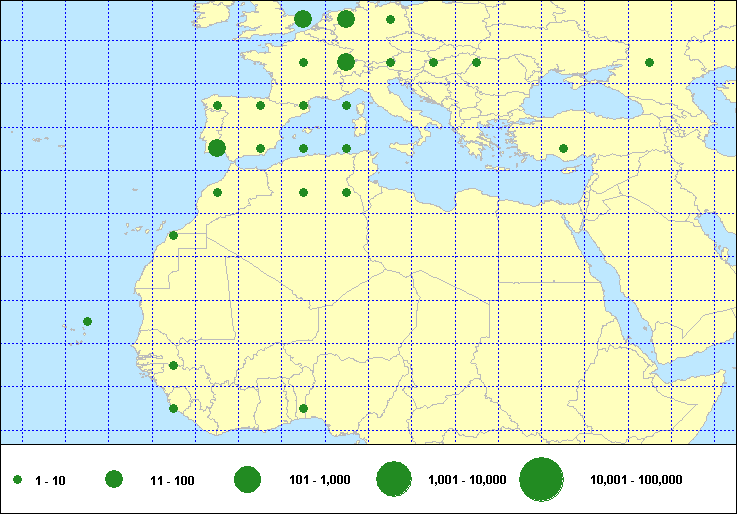Click the marker over Romania
The width and height of the screenshot is (737, 514).
point(476,62)
